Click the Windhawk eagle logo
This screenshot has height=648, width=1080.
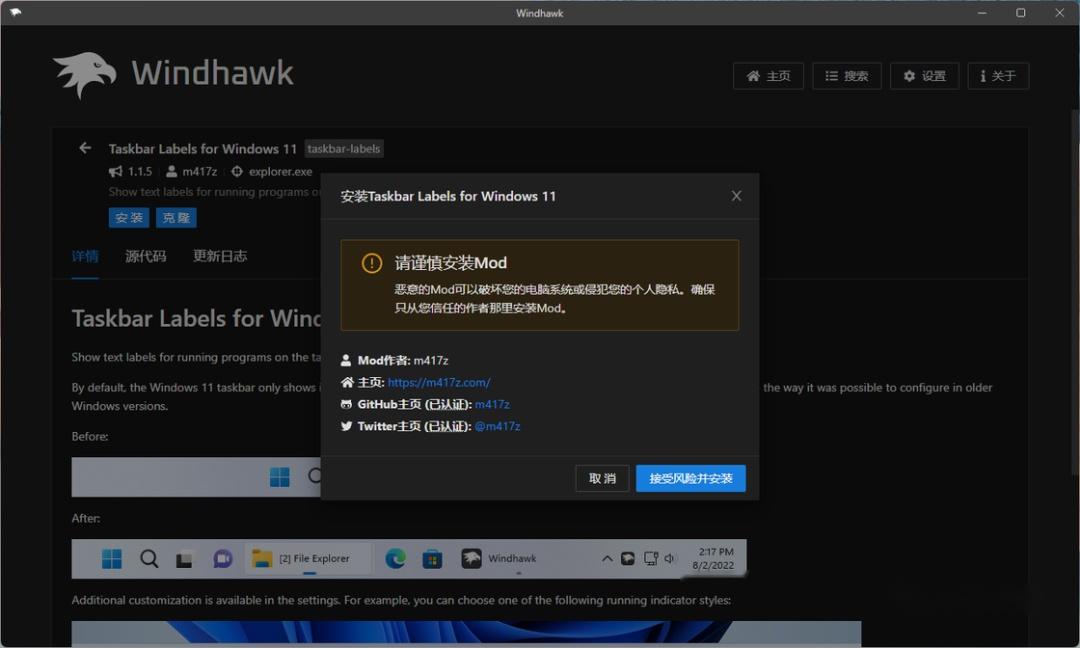coord(85,71)
